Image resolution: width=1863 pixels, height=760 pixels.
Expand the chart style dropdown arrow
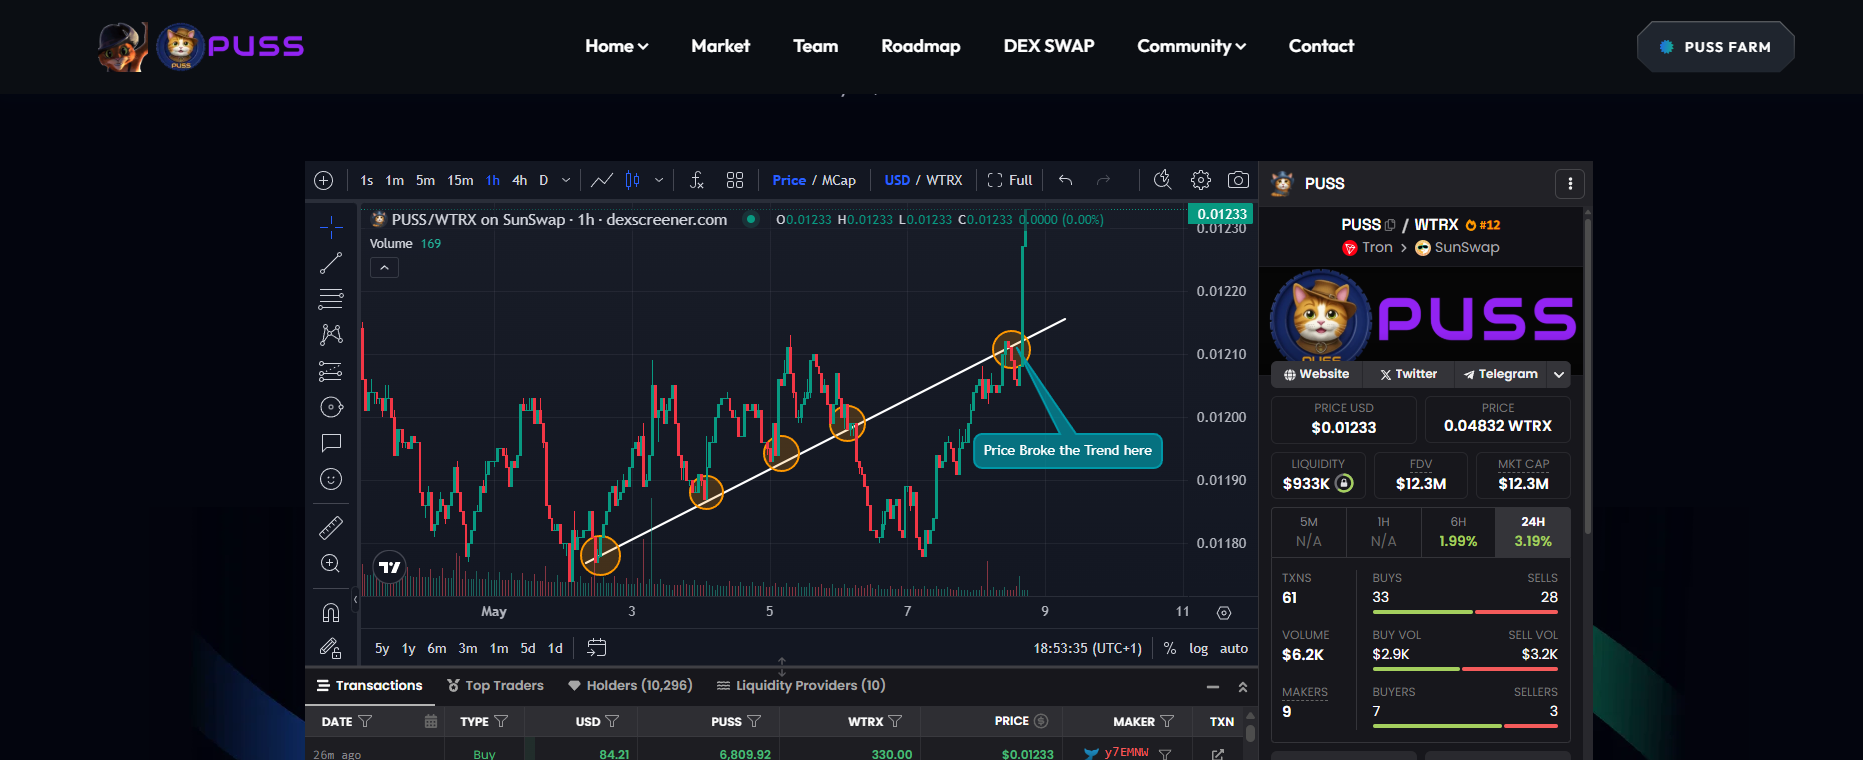tap(659, 180)
